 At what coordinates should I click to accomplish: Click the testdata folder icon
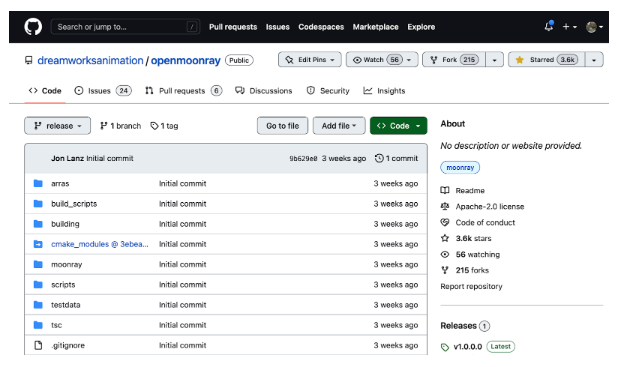38,304
